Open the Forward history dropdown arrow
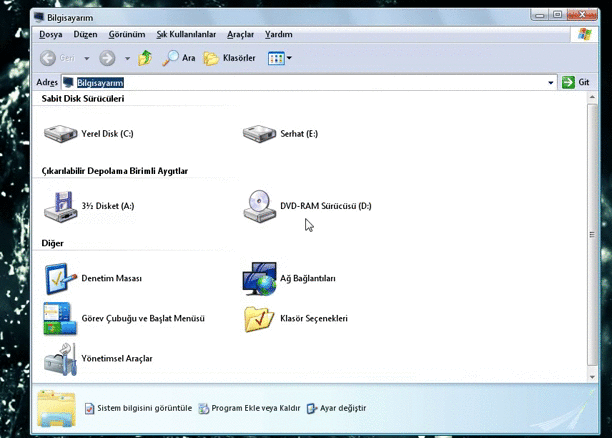Image resolution: width=612 pixels, height=438 pixels. point(127,59)
